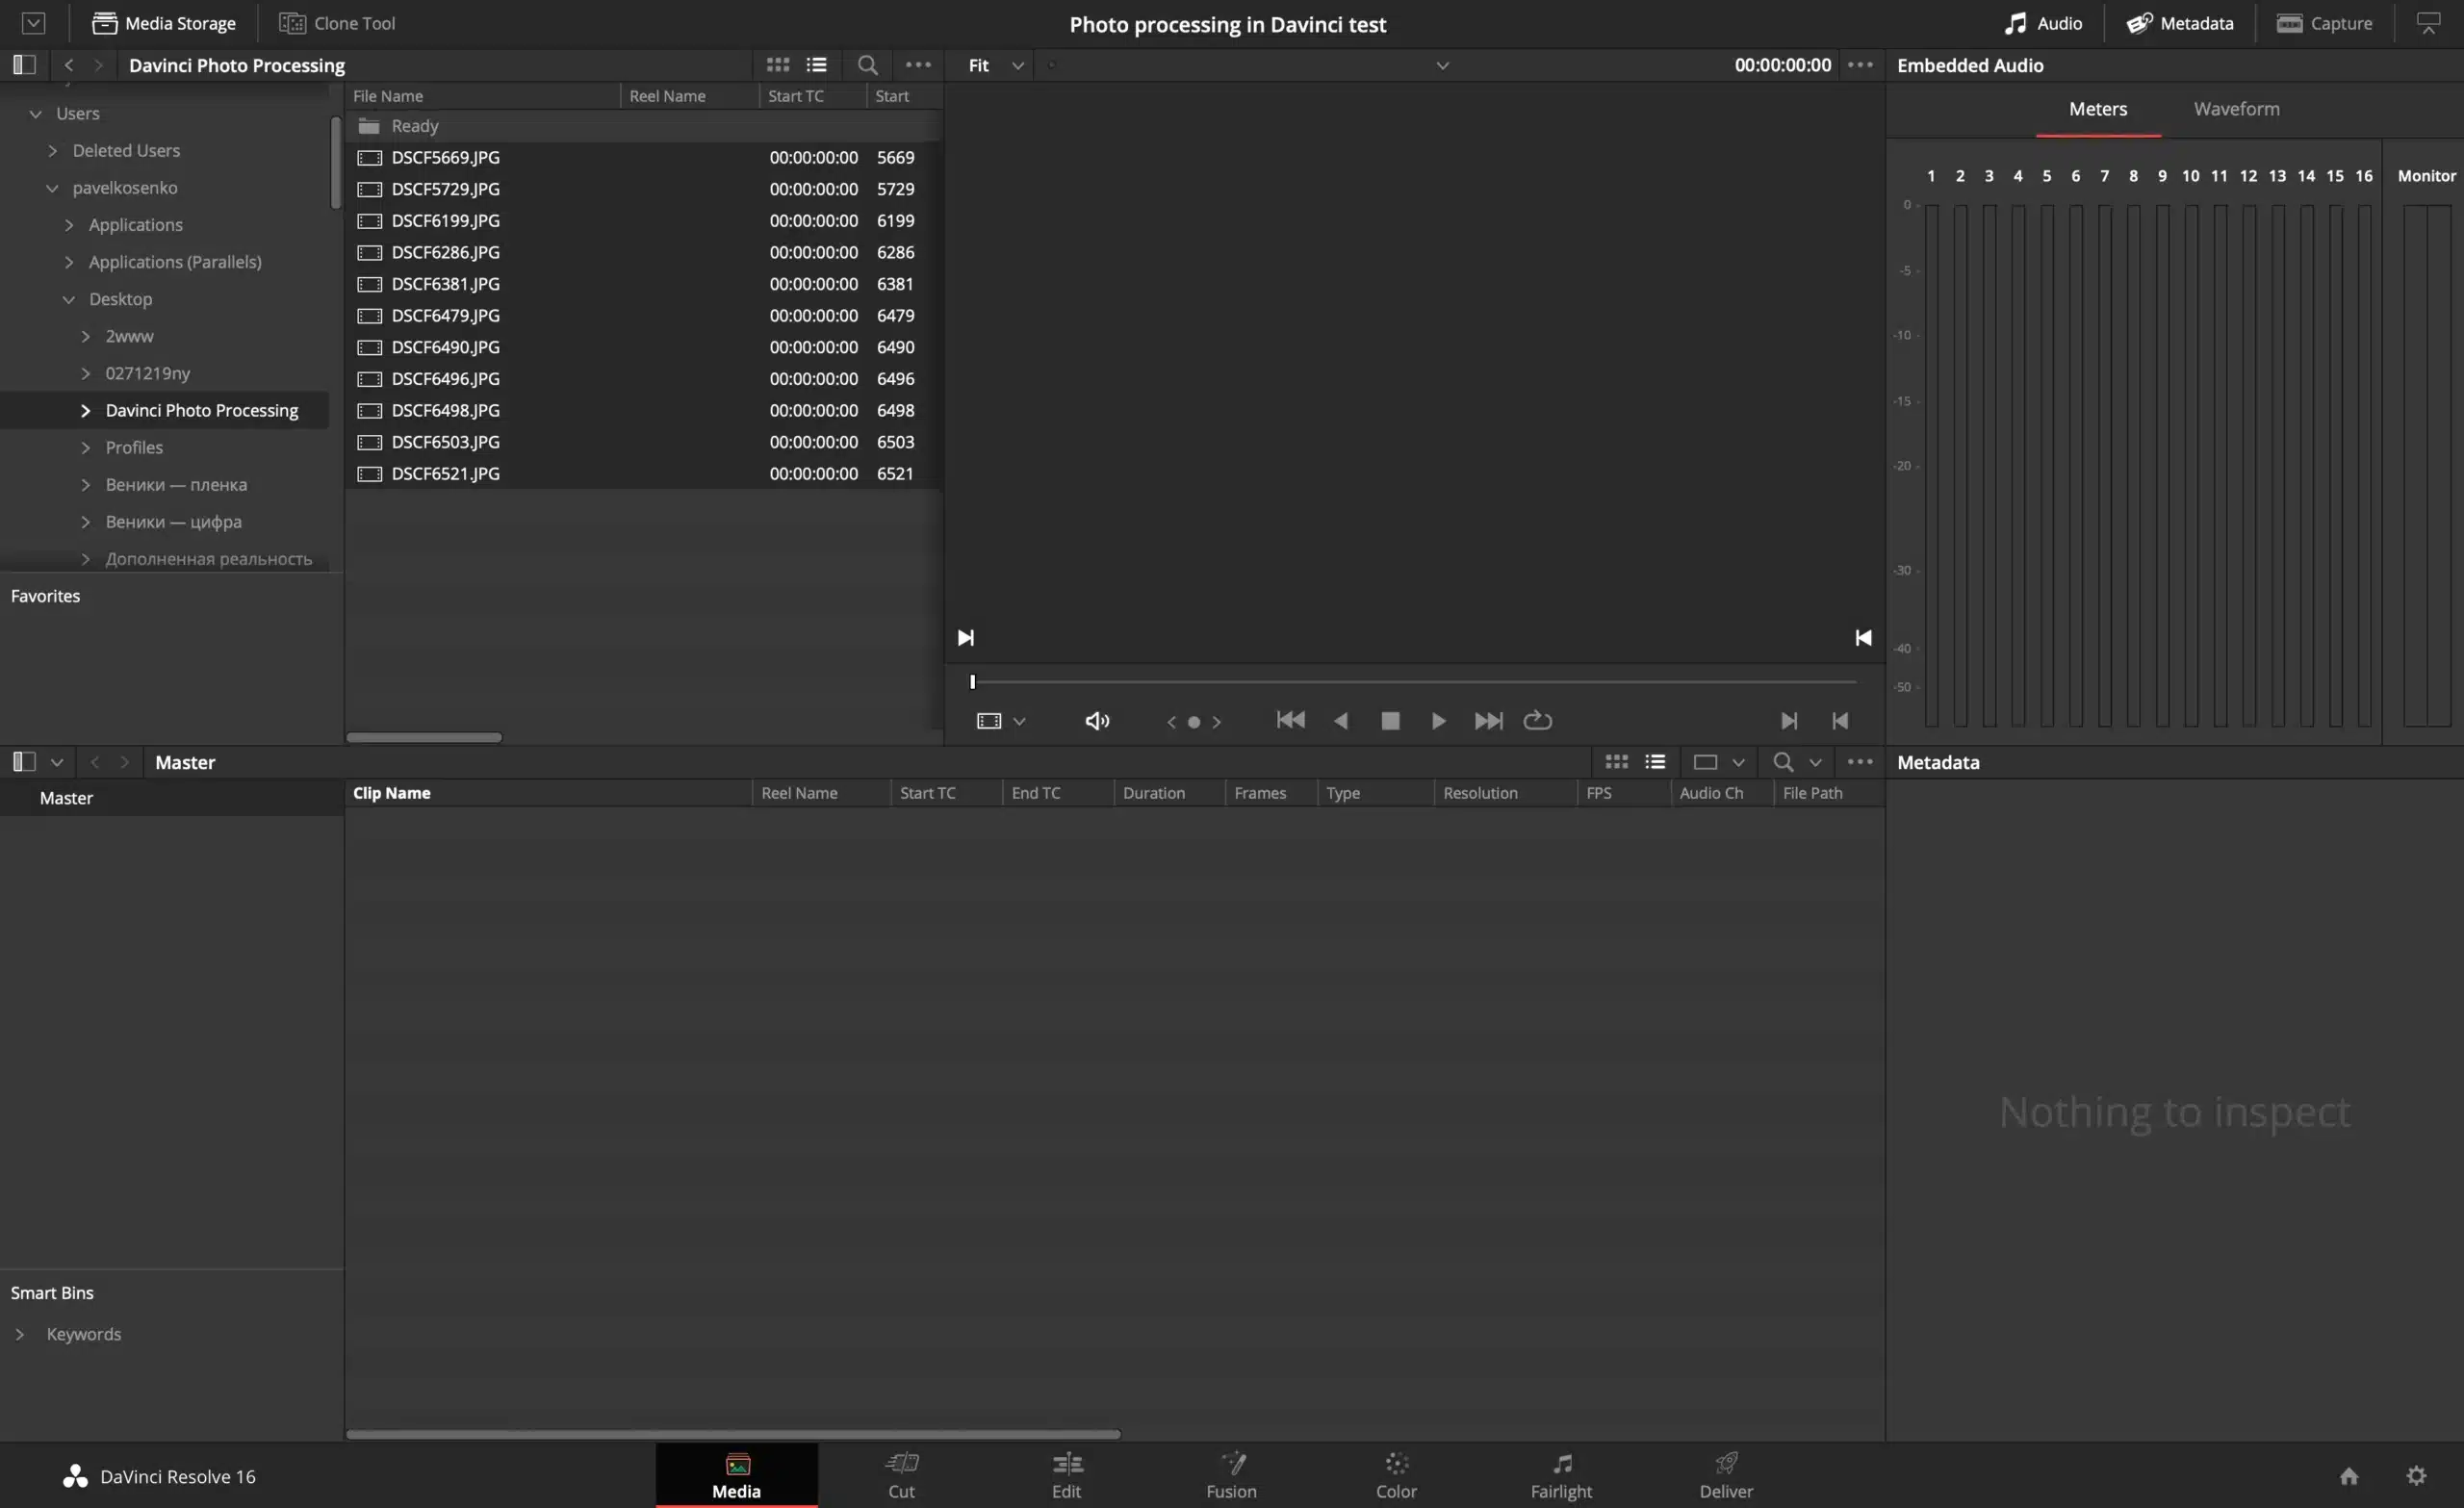This screenshot has height=1508, width=2464.
Task: Collapse the Users folder tree
Action: (36, 113)
